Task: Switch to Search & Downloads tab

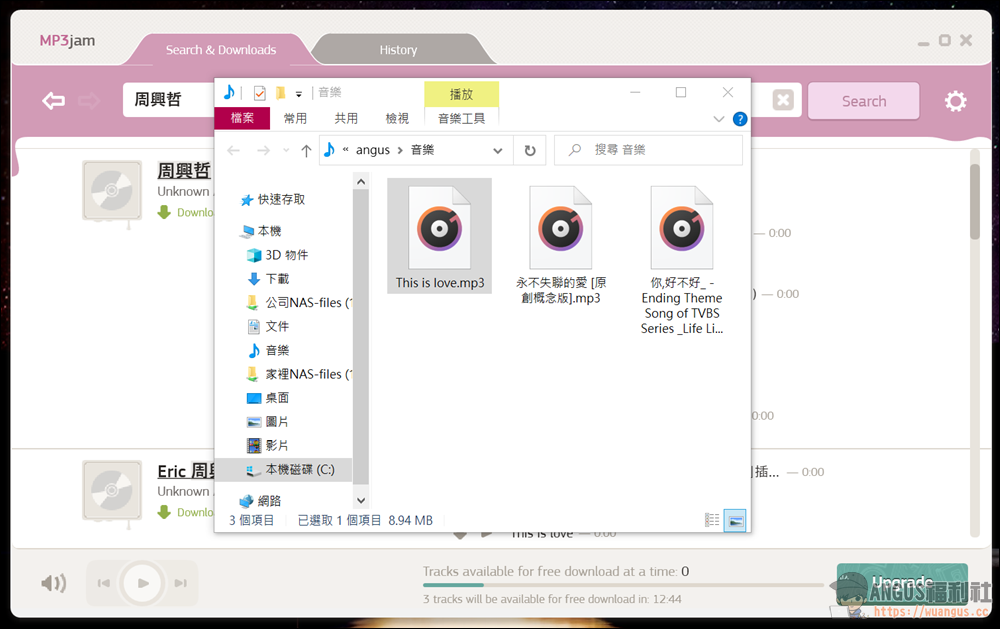Action: point(221,50)
